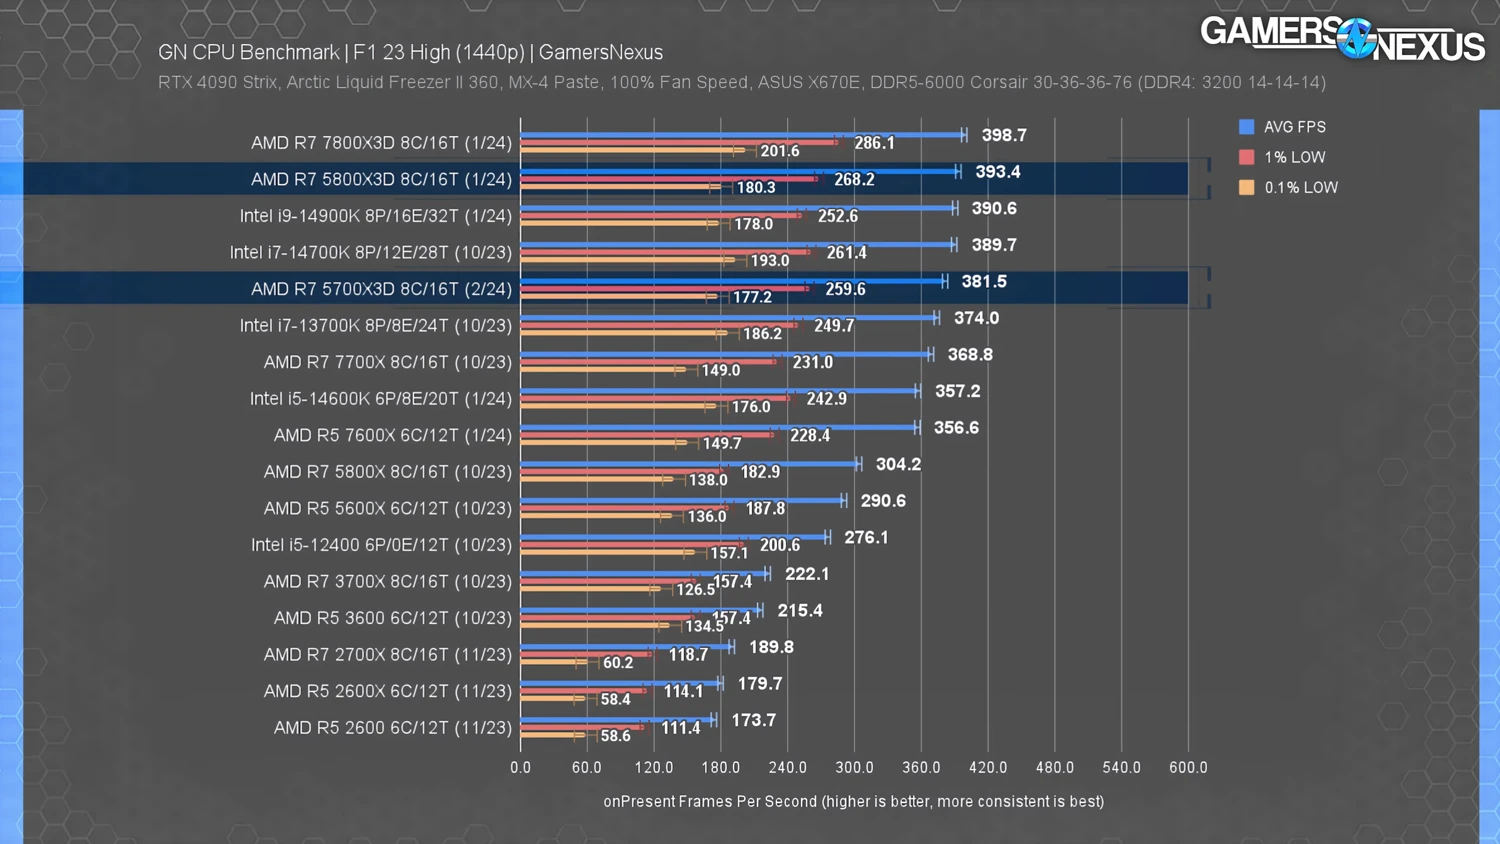Viewport: 1500px width, 844px height.
Task: Click the orange 0.1% LOW legend swatch
Action: 1246,187
